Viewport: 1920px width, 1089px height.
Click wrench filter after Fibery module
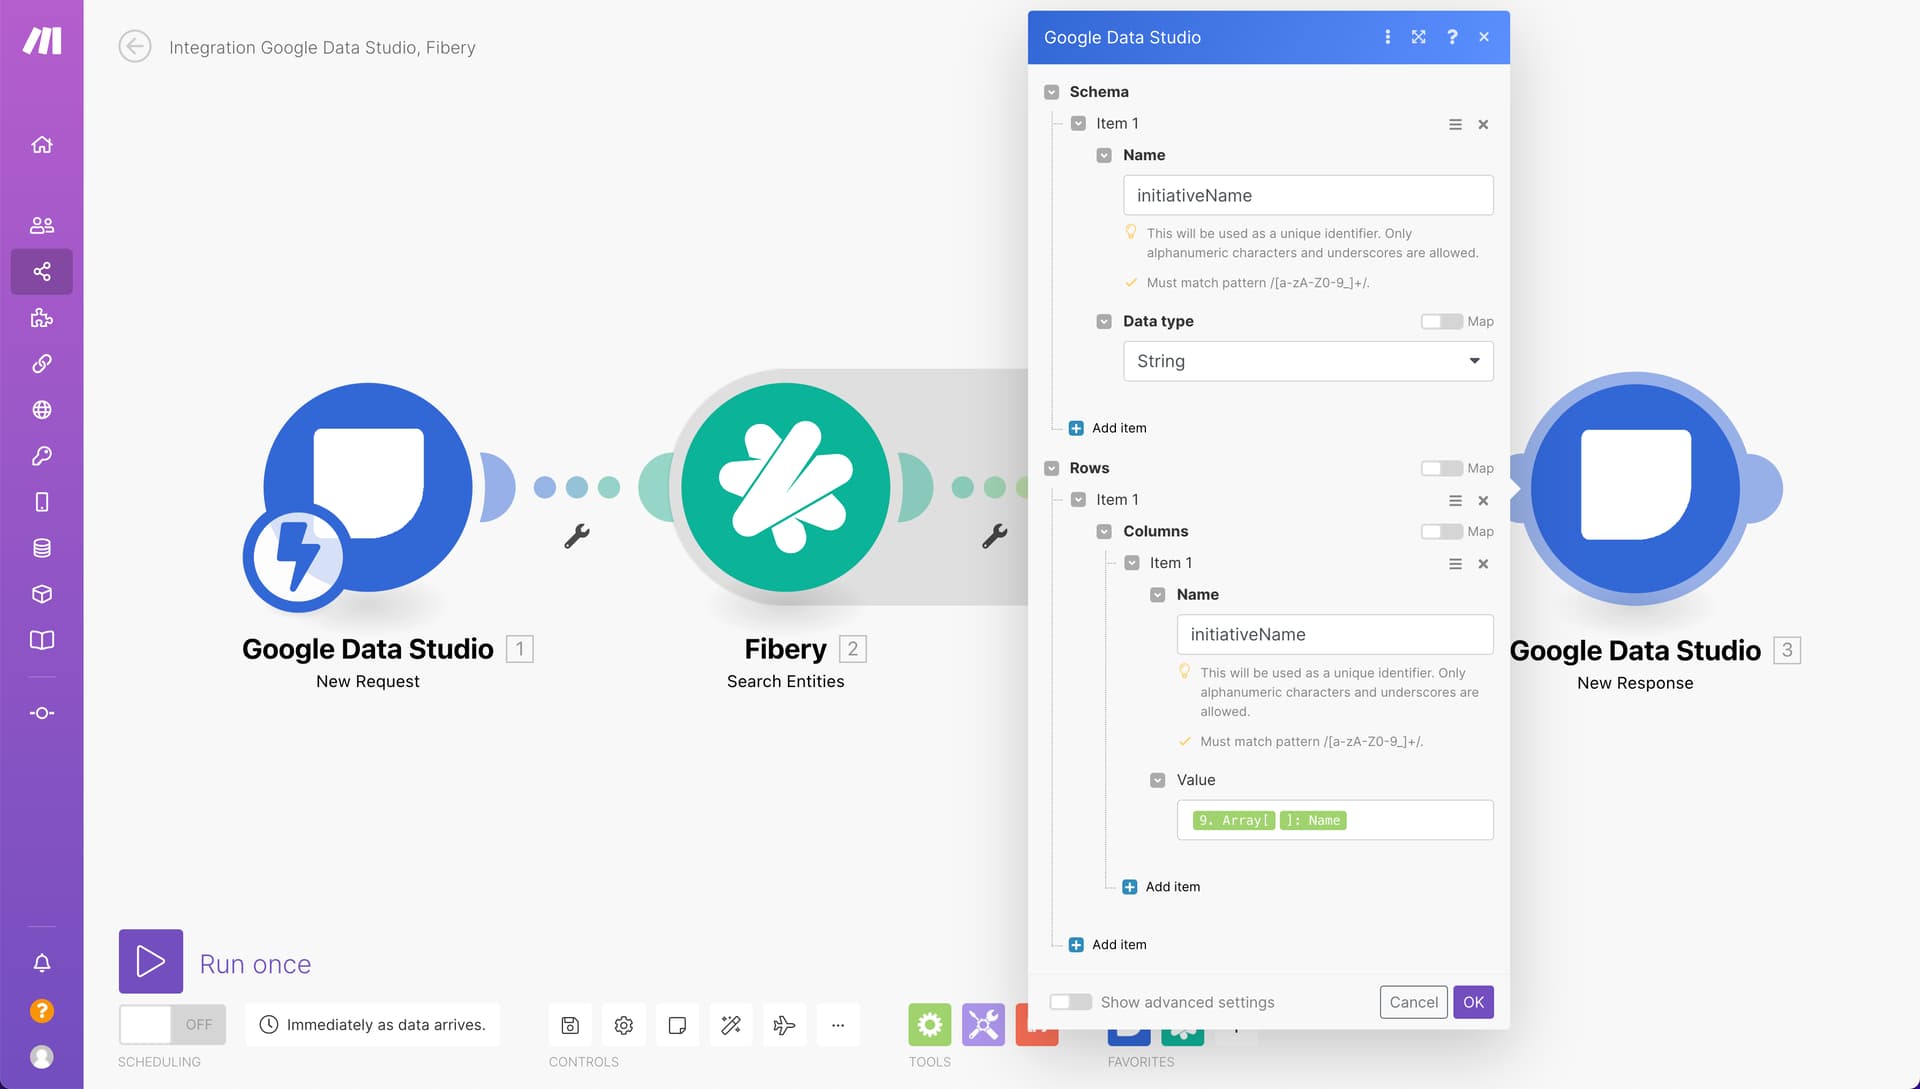pos(994,536)
